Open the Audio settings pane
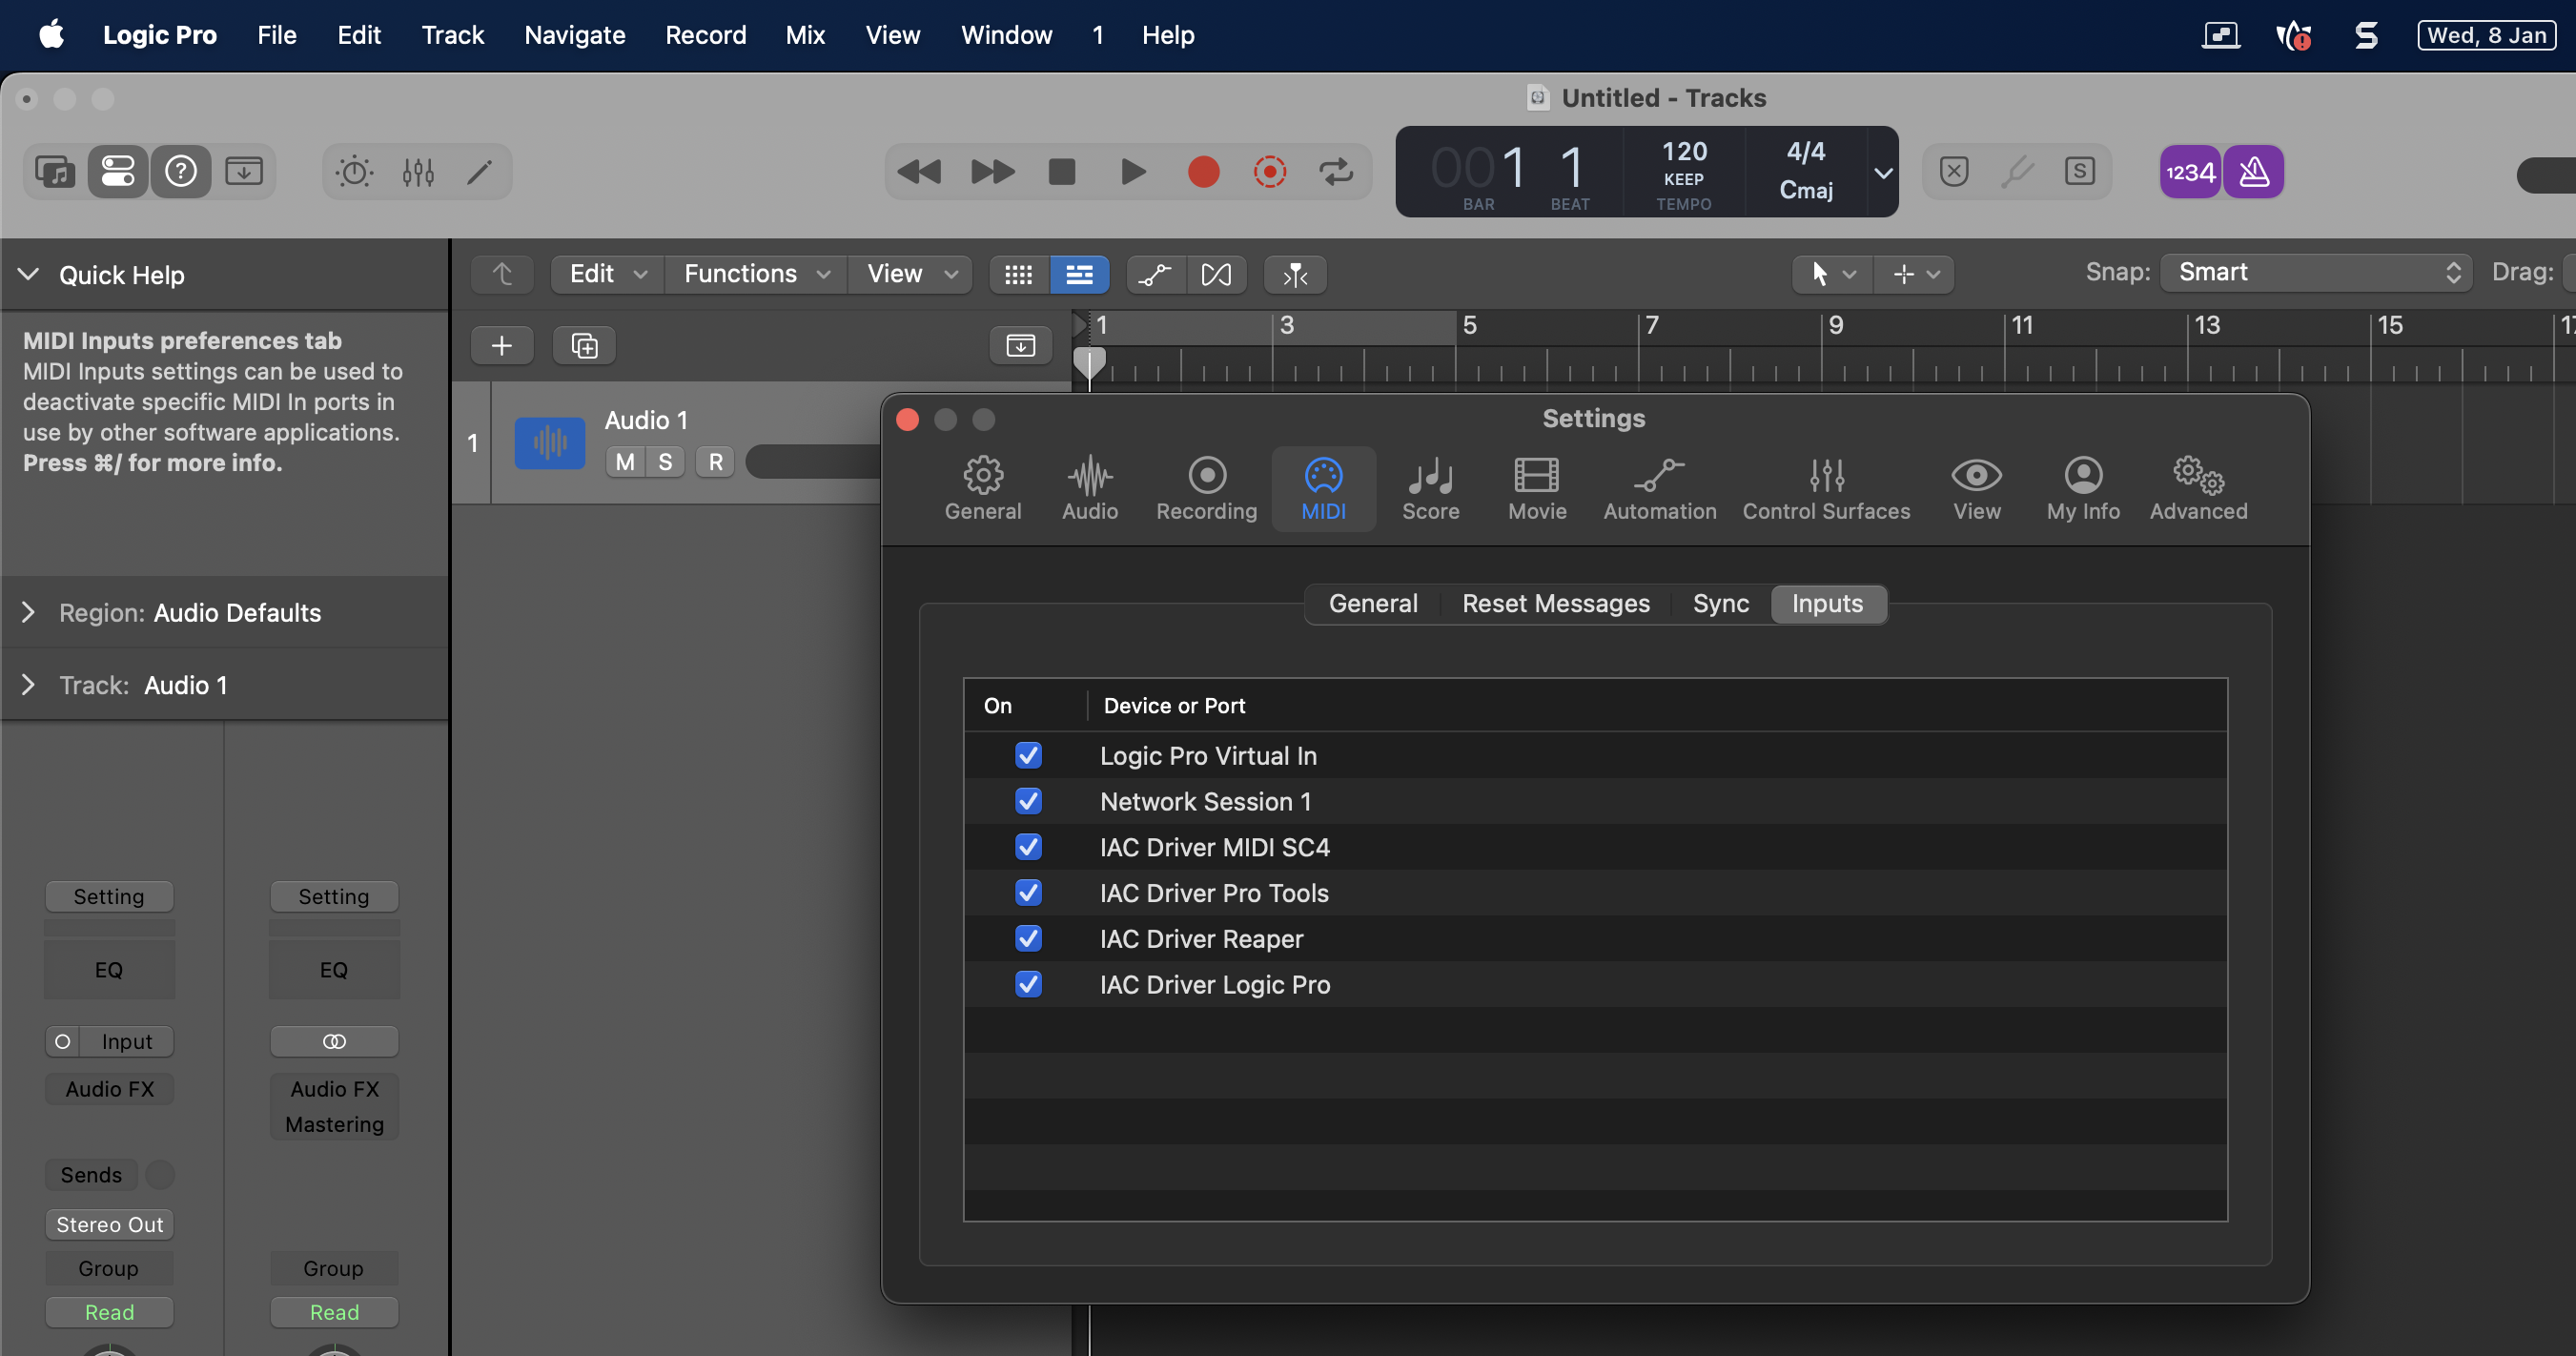Screen dimensions: 2576x1356 (x=1089, y=489)
